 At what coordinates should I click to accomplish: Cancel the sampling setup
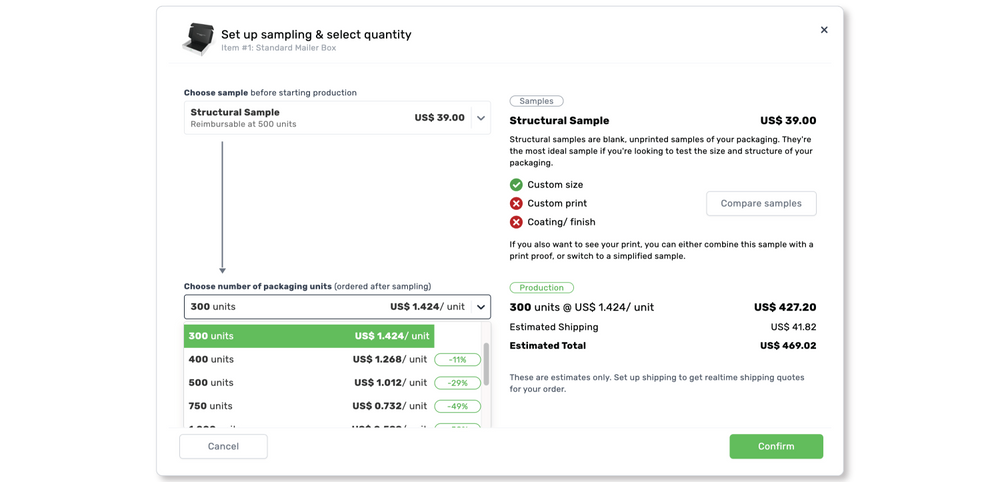point(223,446)
